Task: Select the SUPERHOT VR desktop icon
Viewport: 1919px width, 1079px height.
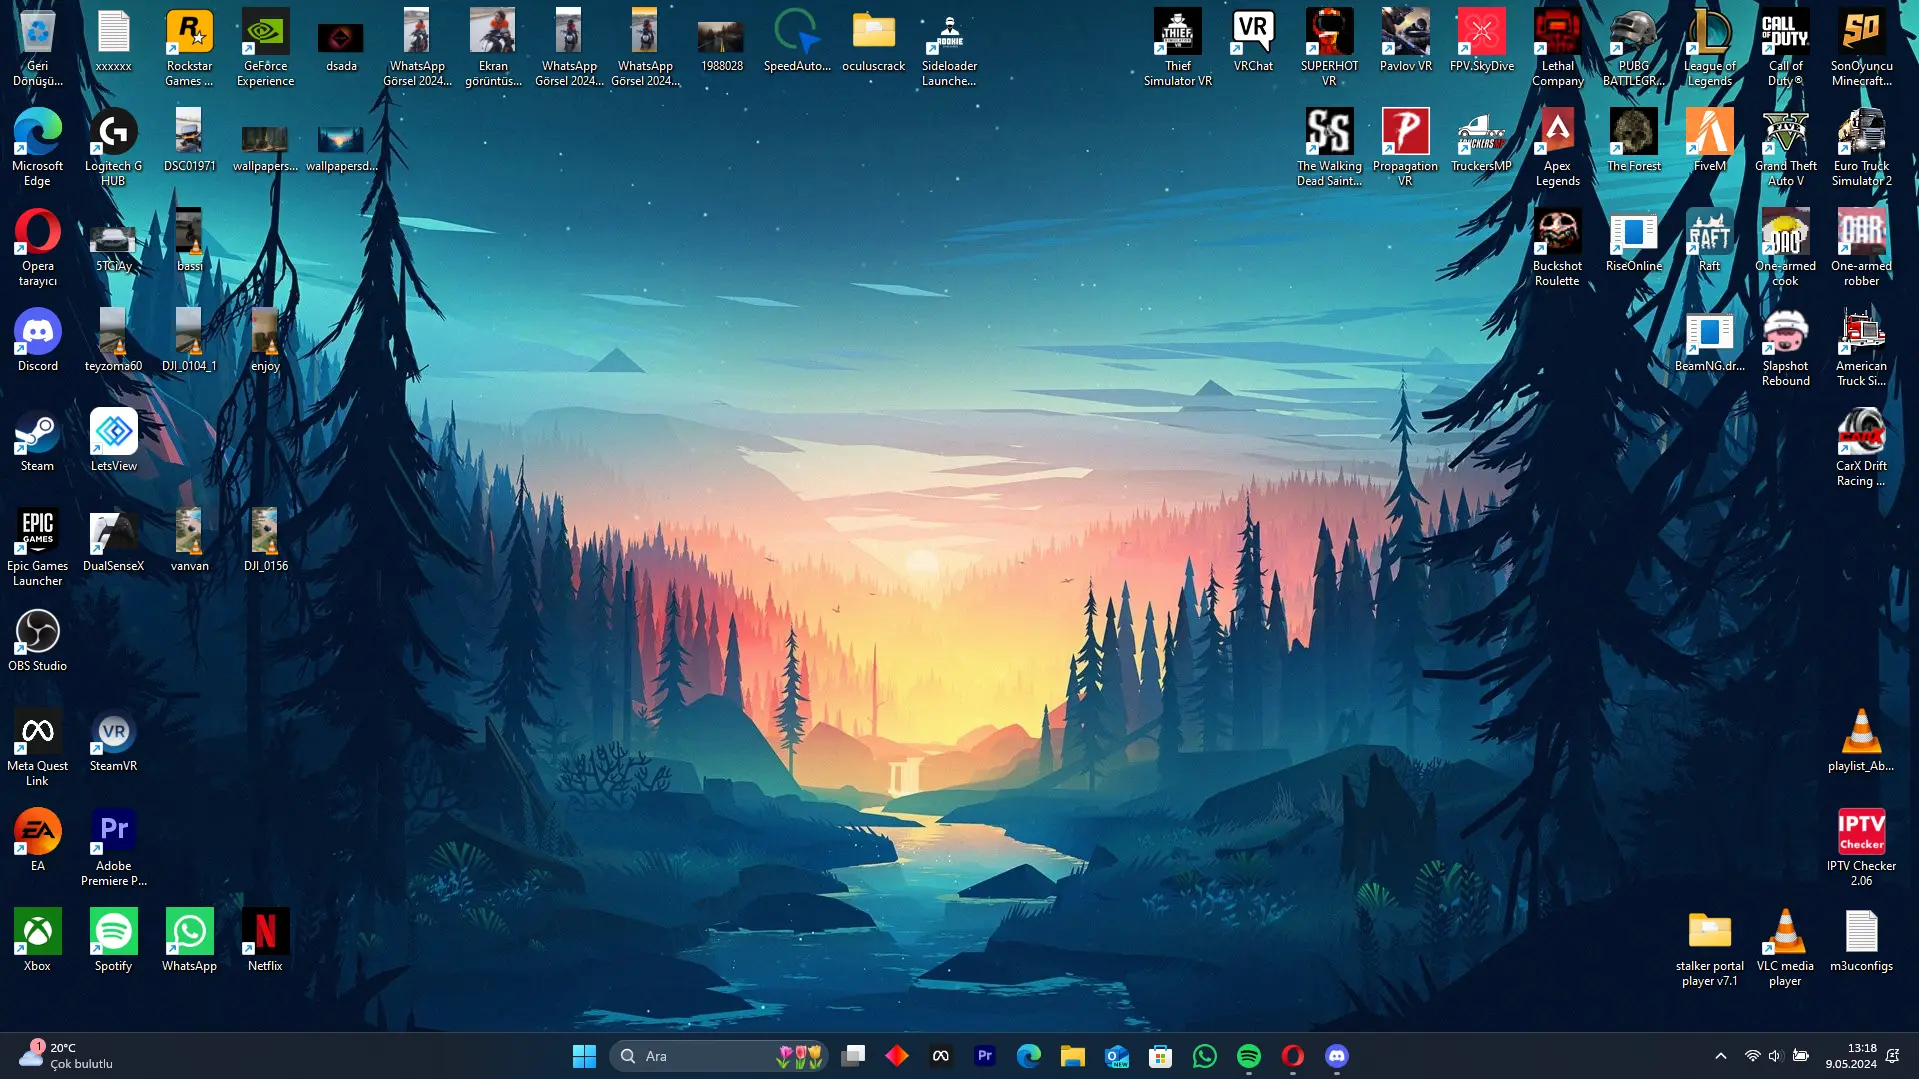Action: 1329,47
